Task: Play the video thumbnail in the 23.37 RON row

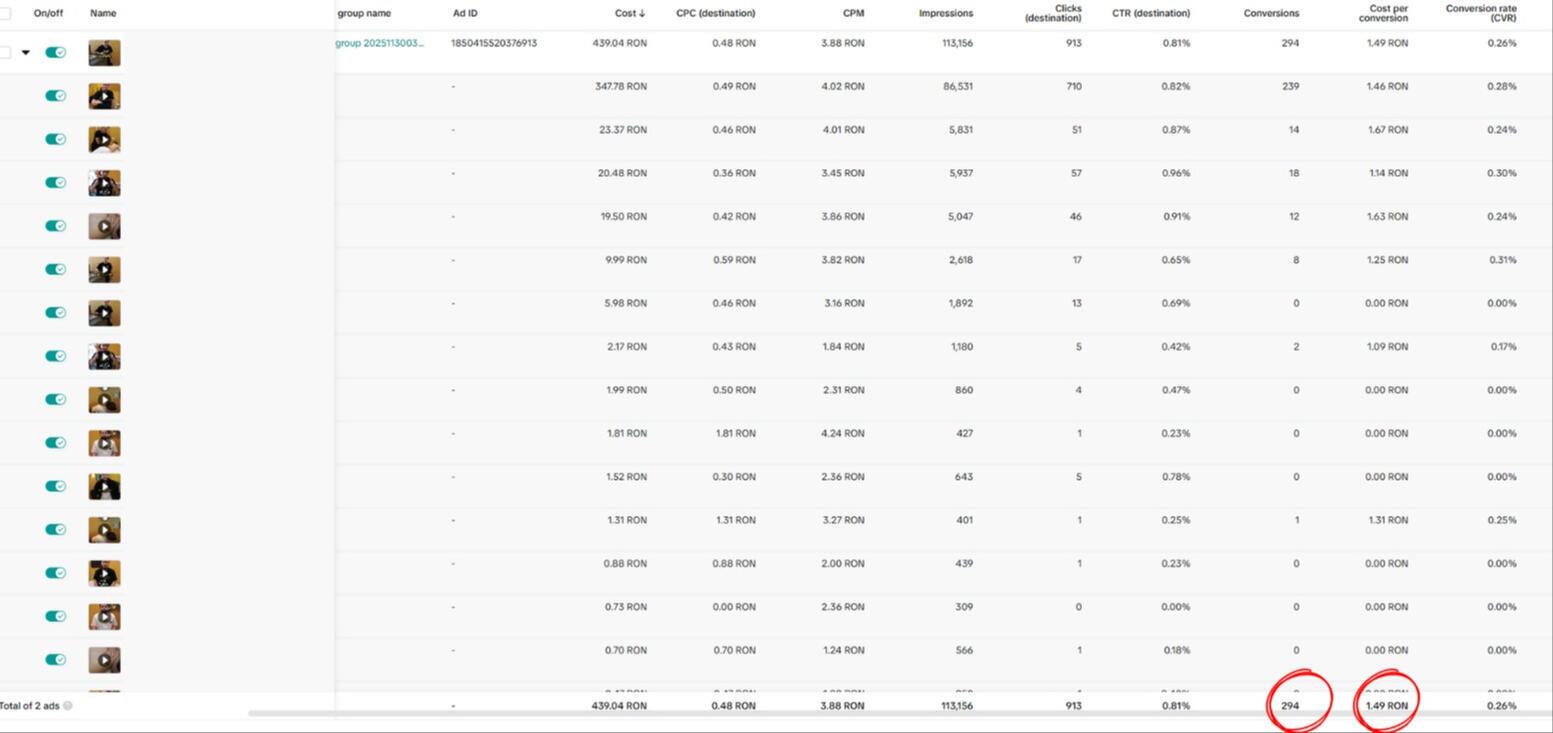Action: (x=104, y=140)
